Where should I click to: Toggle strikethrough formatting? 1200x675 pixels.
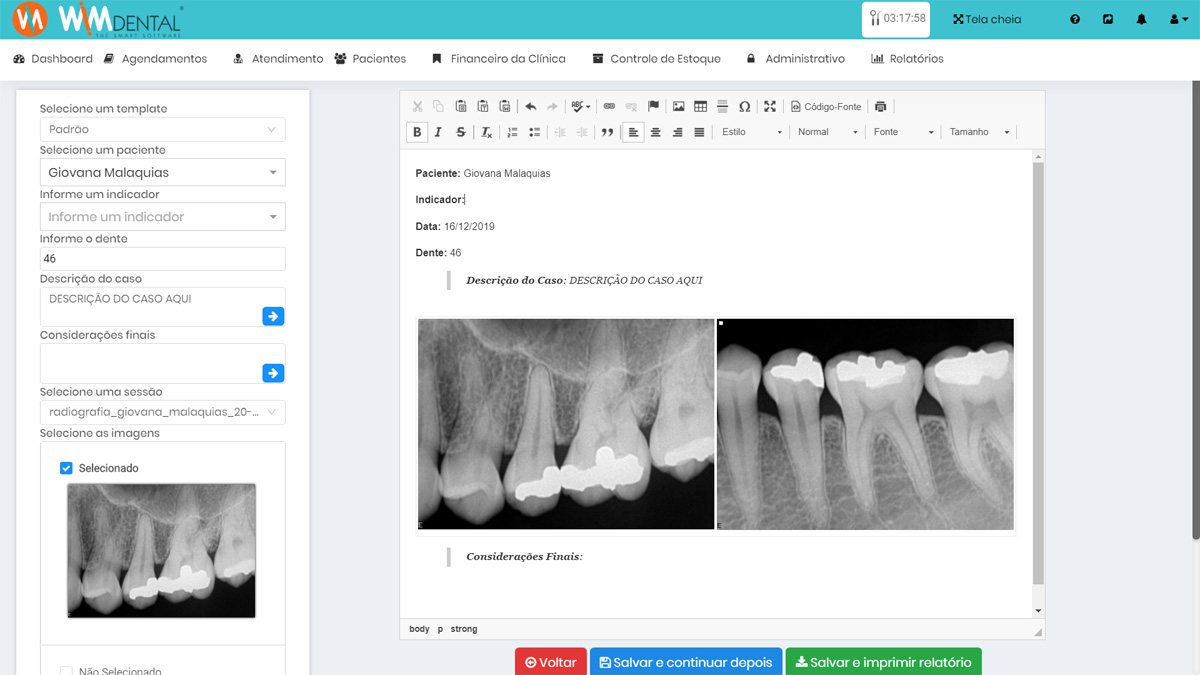tap(460, 132)
